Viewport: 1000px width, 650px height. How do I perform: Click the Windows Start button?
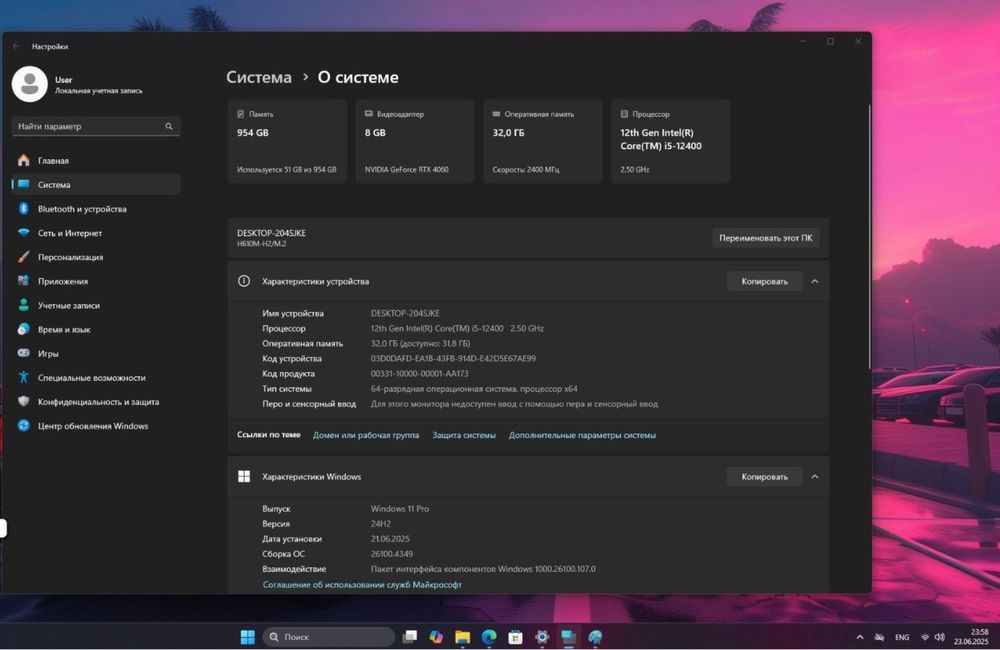click(x=247, y=637)
